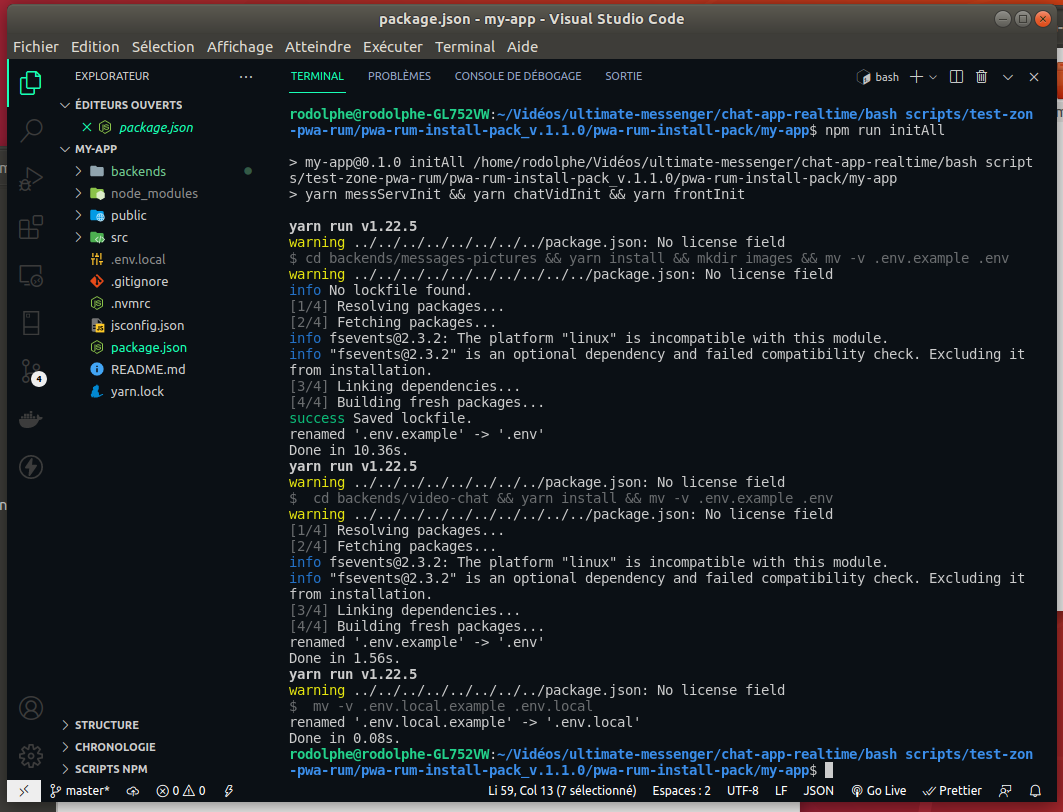
Task: Open Thunder Client lightning bolt icon
Action: point(31,467)
